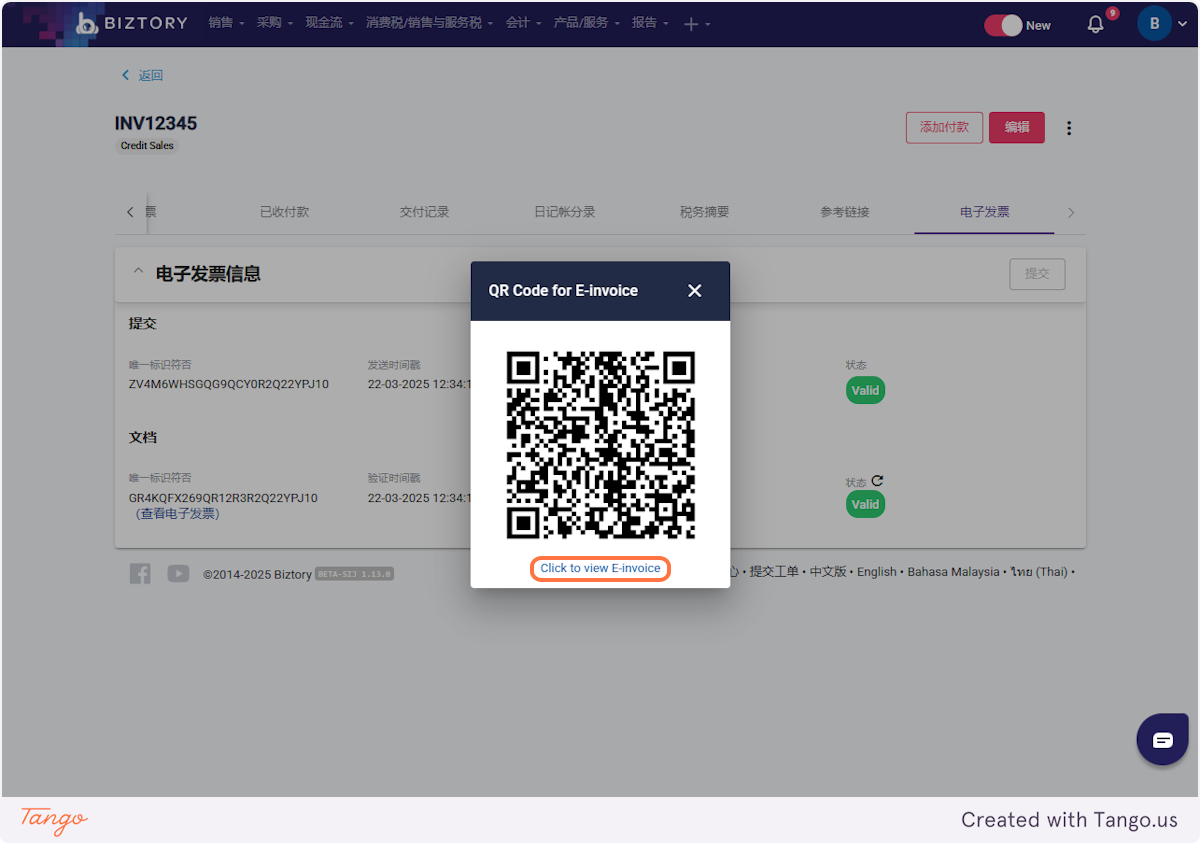Image resolution: width=1200 pixels, height=843 pixels.
Task: Click the BETA-SIJ 1.13.0 version badge
Action: (x=354, y=574)
